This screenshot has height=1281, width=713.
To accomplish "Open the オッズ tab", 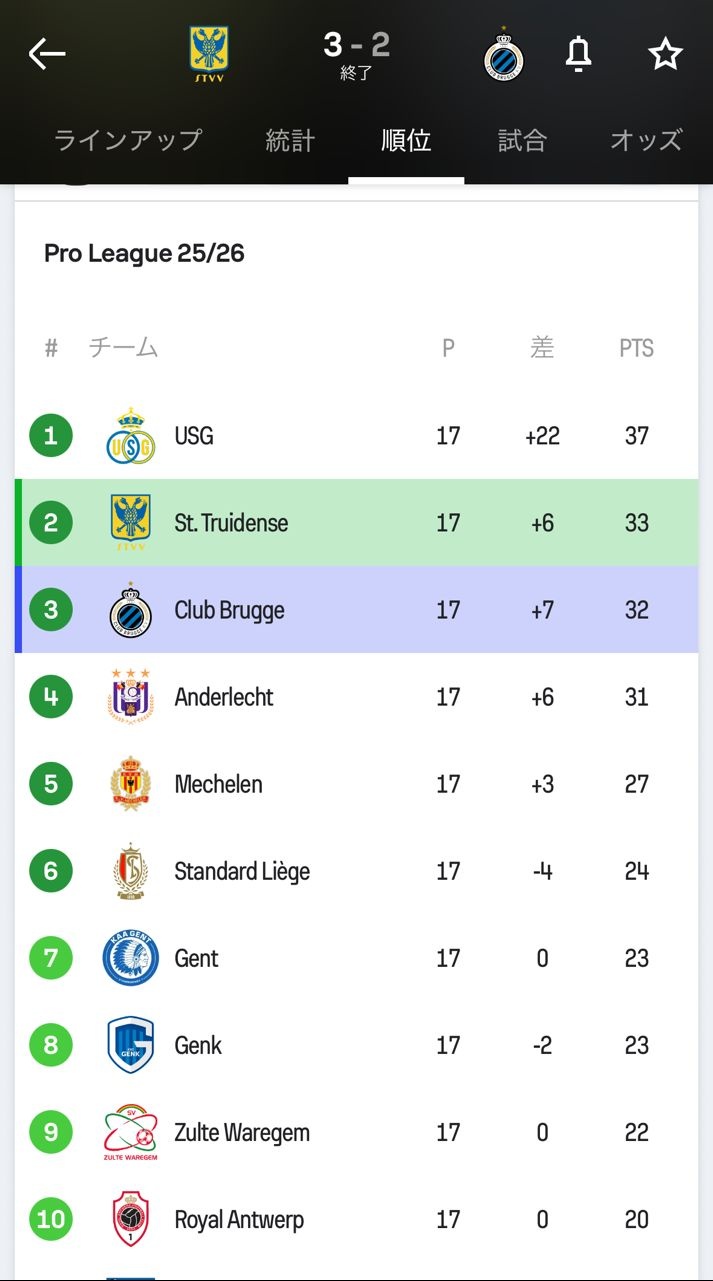I will 646,140.
